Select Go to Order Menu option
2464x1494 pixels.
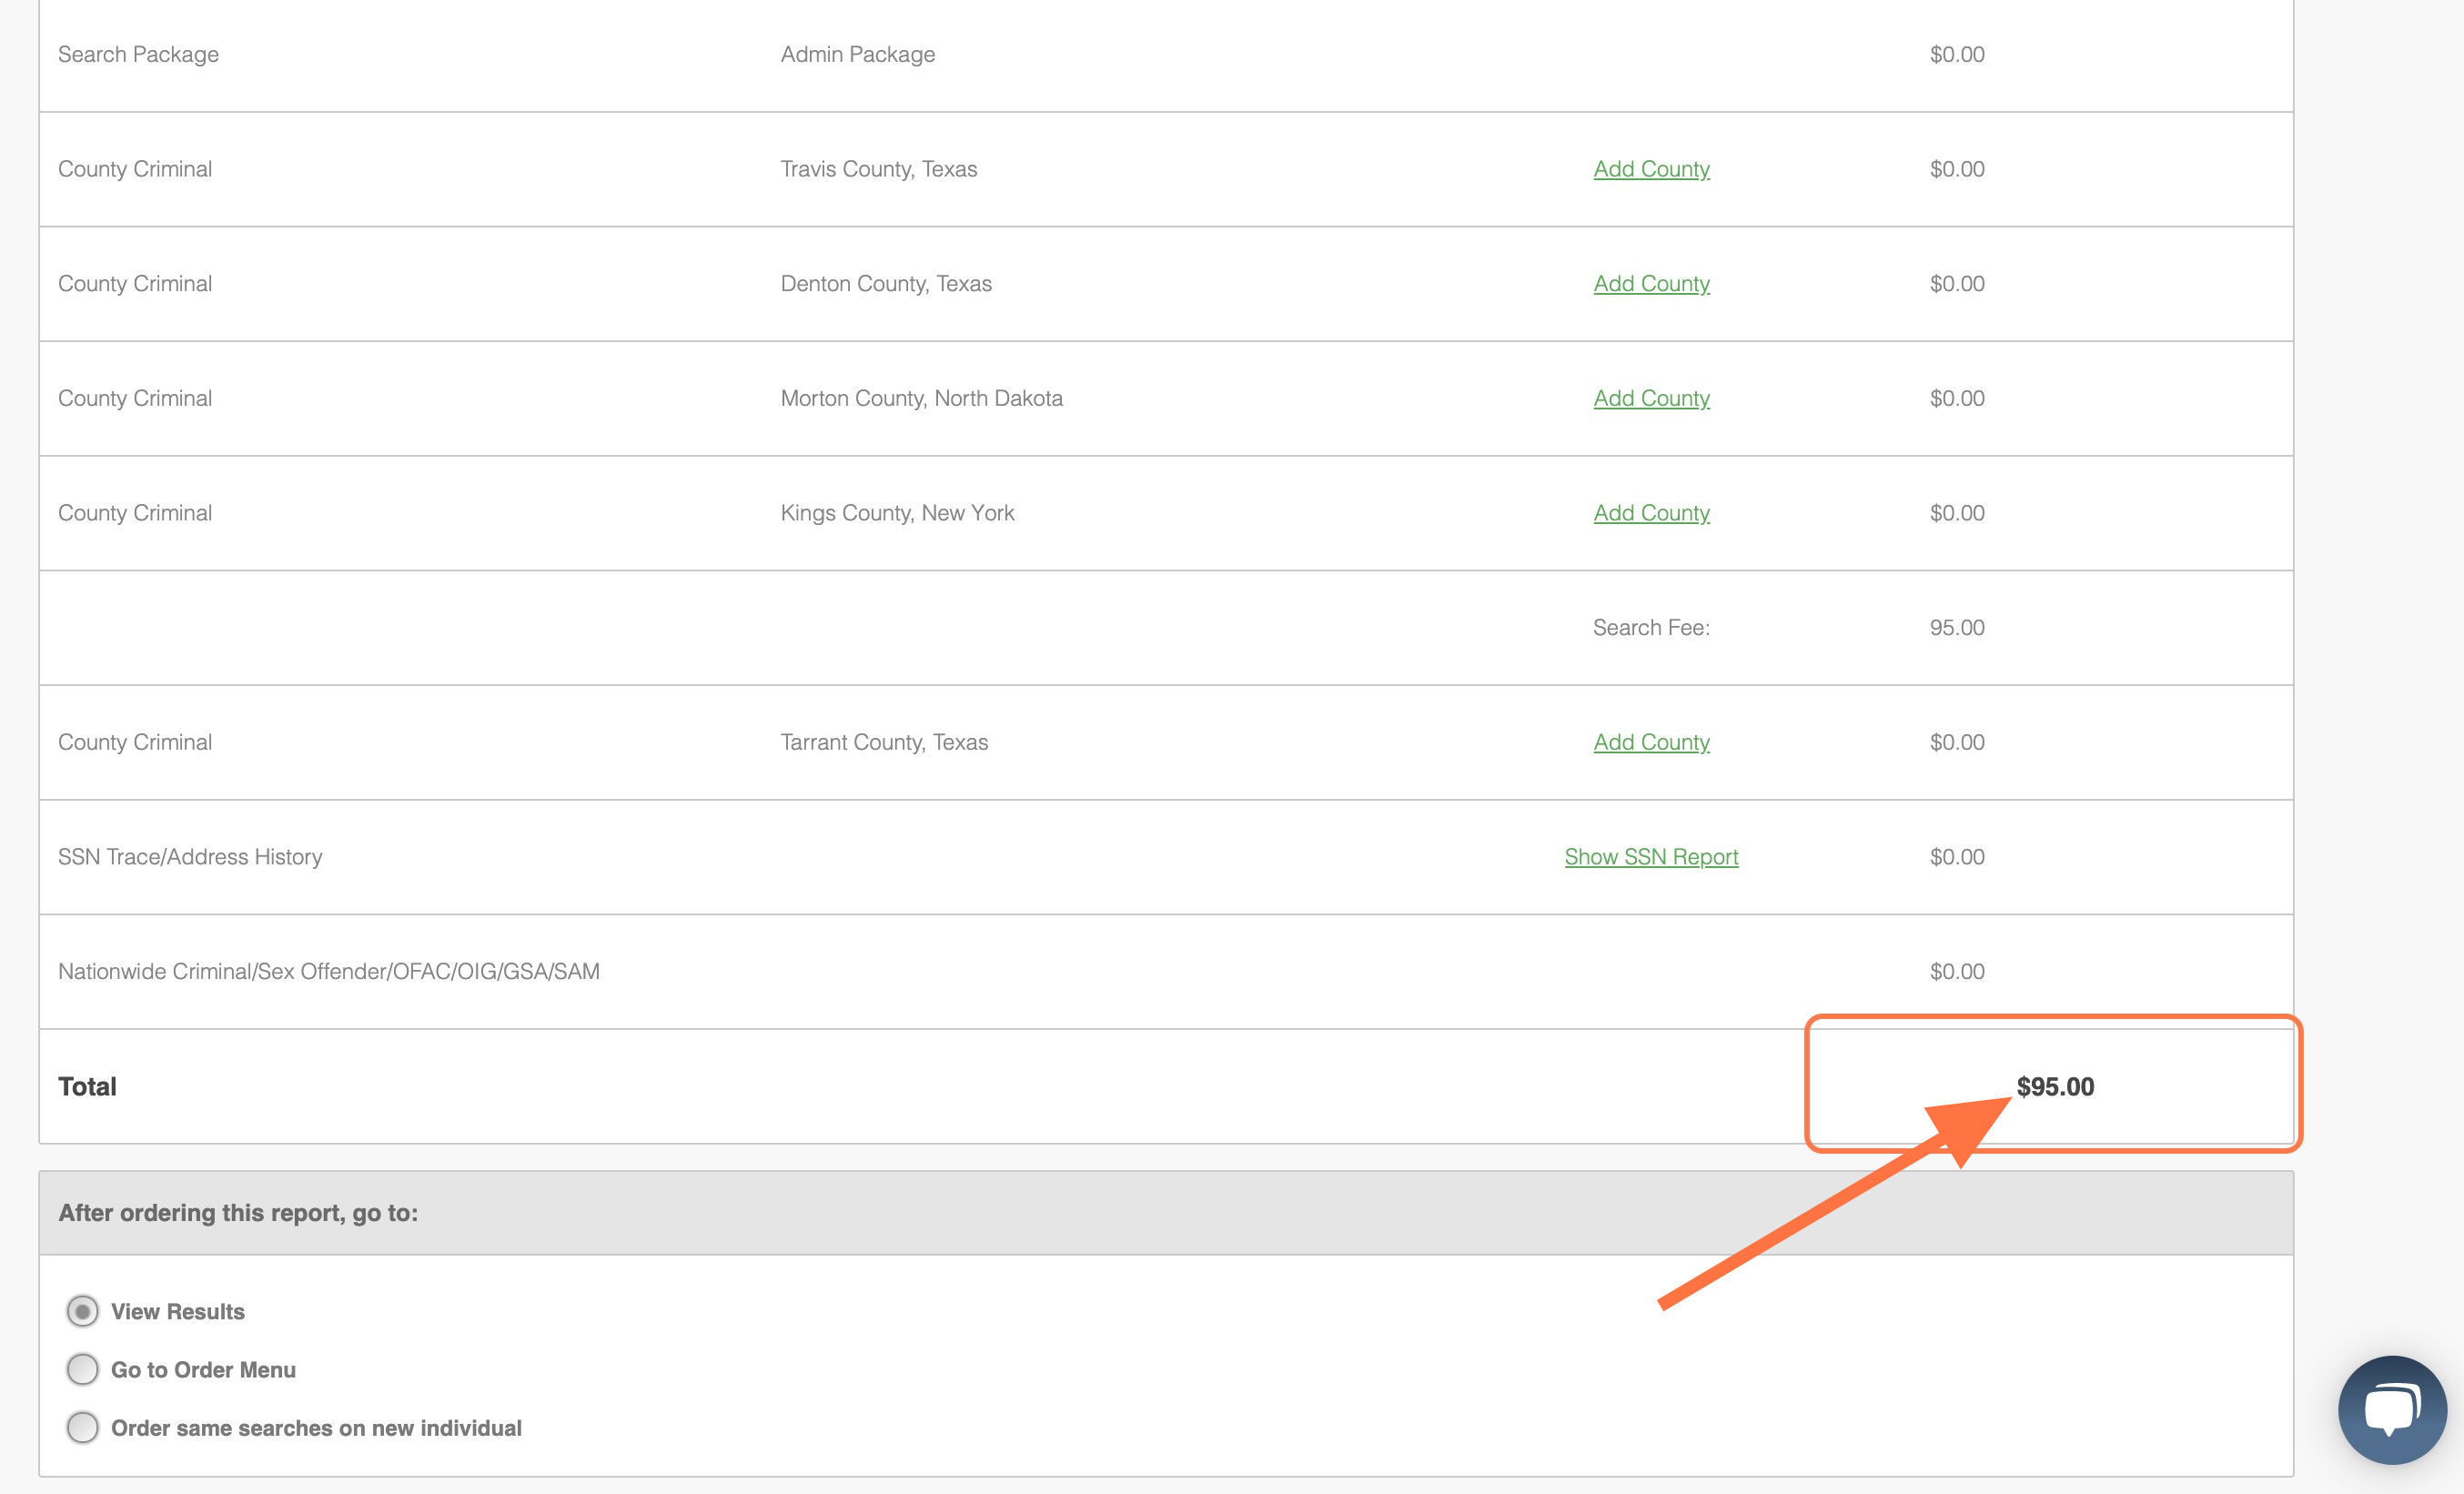click(82, 1369)
